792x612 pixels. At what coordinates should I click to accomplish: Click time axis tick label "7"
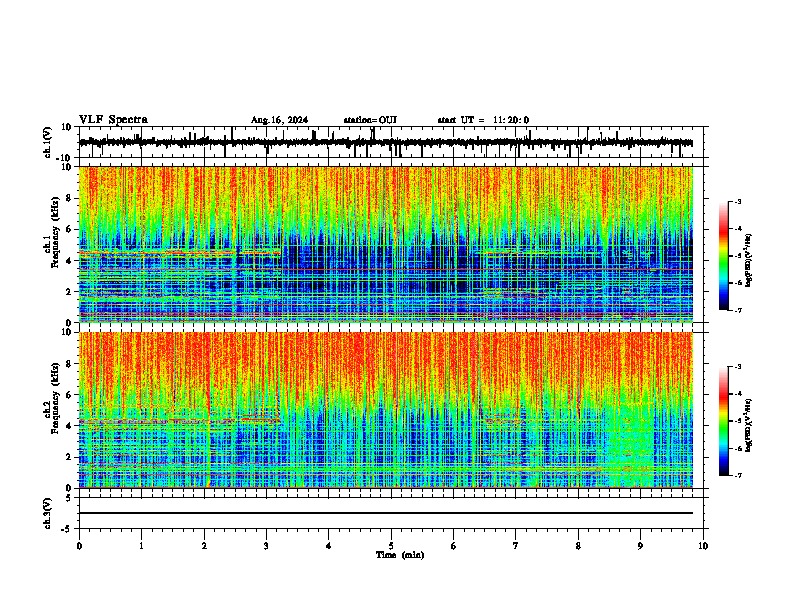516,546
